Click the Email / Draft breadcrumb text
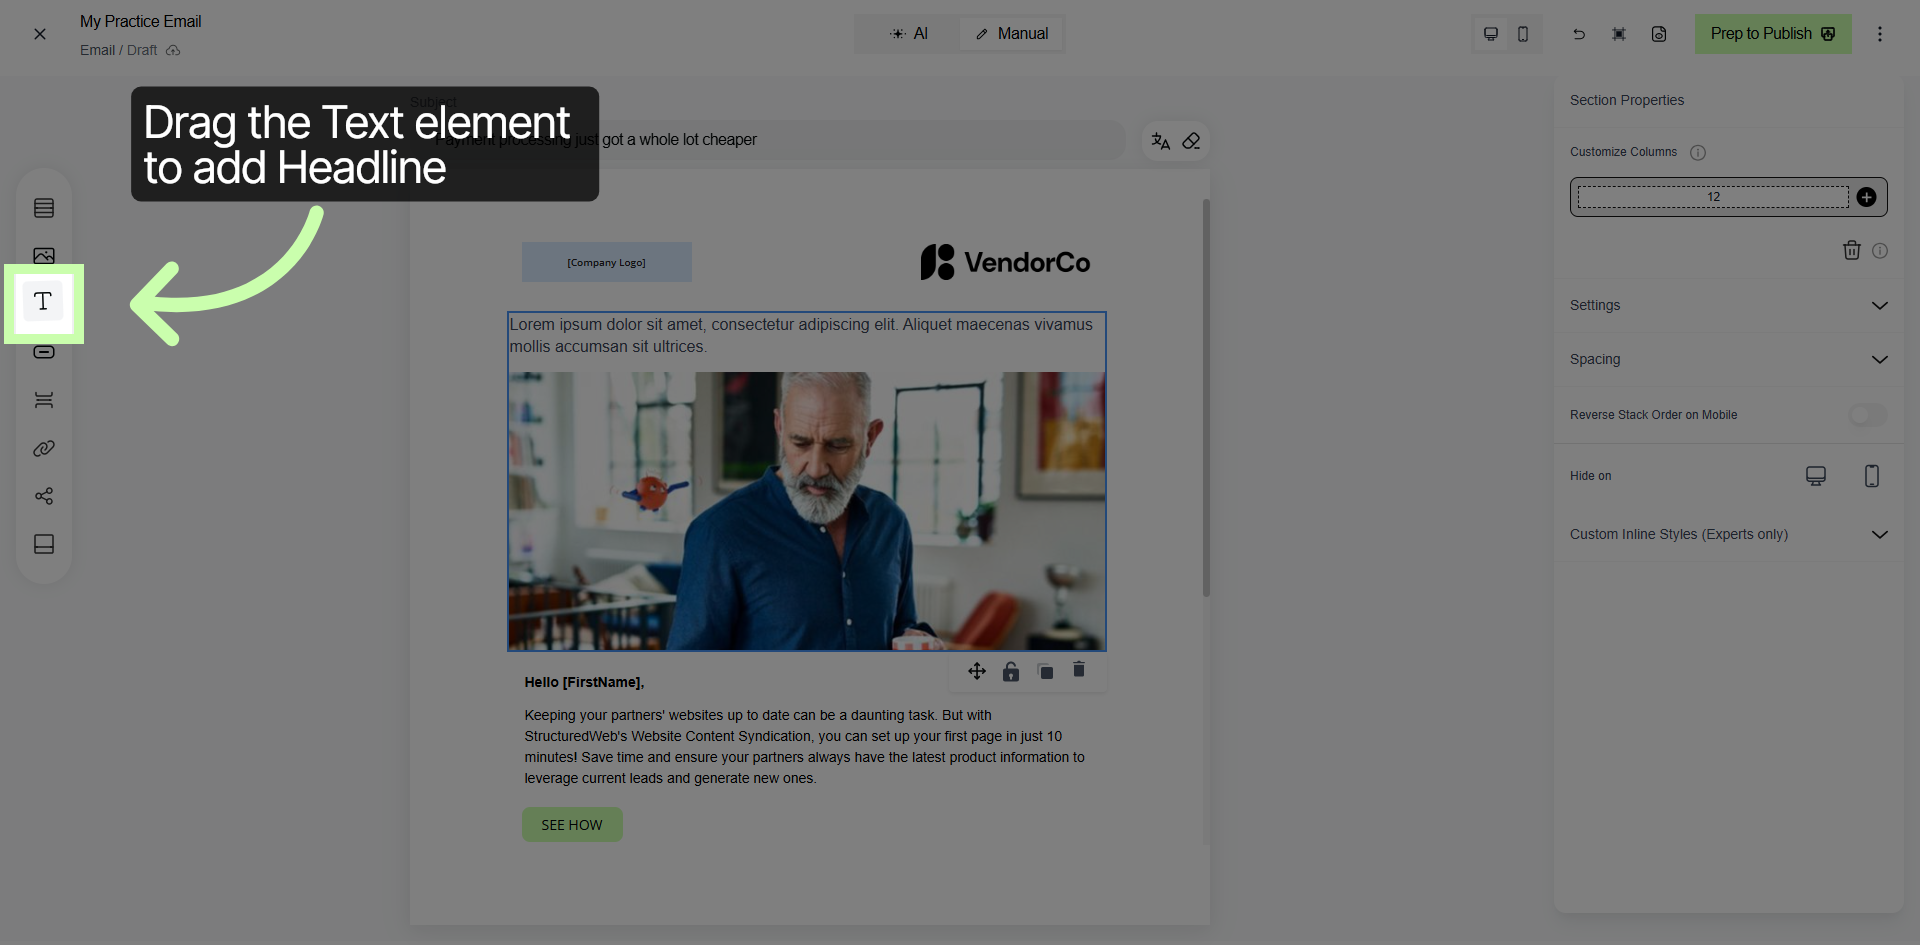 click(118, 50)
